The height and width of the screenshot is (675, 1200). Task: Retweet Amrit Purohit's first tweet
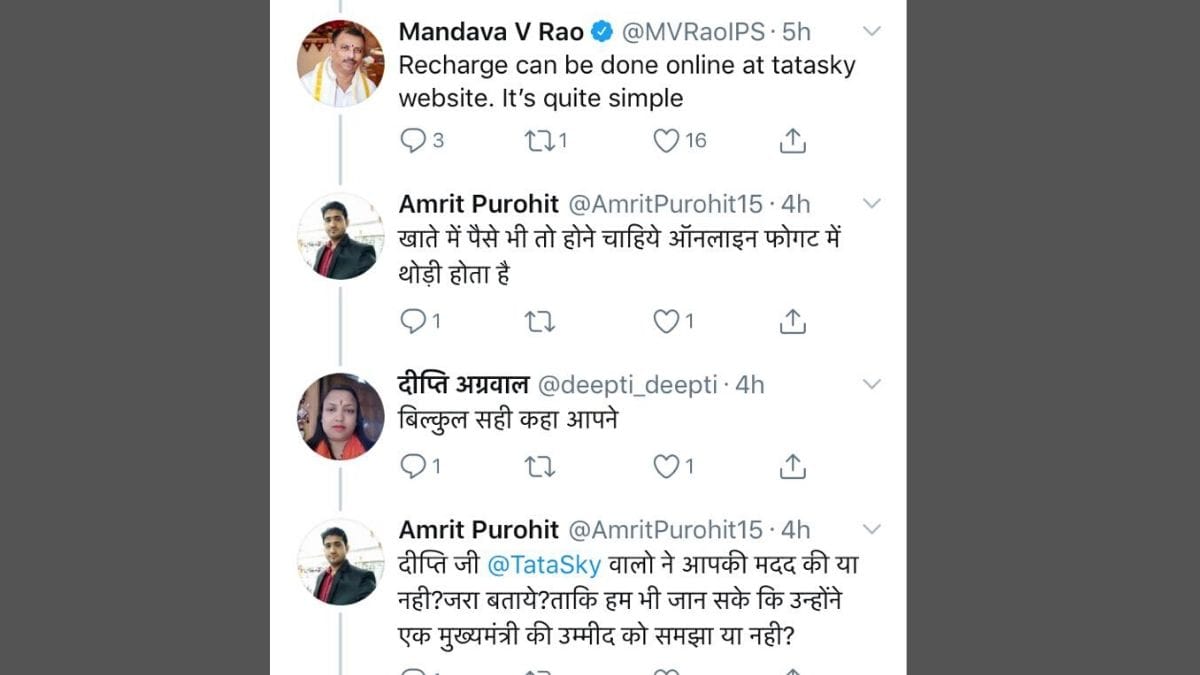[x=539, y=321]
